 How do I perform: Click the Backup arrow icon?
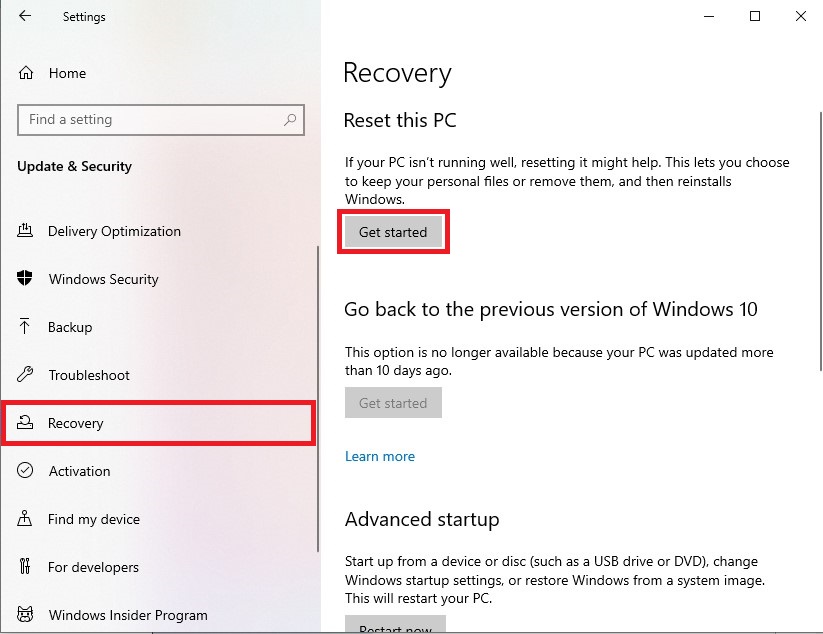click(x=24, y=326)
